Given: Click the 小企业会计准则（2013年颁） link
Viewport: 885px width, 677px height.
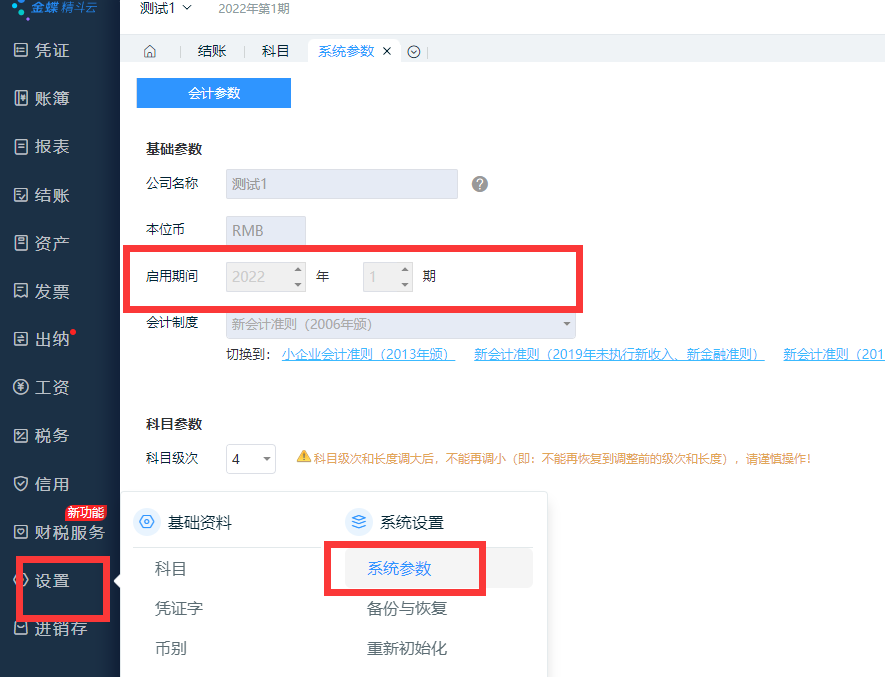Looking at the screenshot, I should click(x=367, y=354).
